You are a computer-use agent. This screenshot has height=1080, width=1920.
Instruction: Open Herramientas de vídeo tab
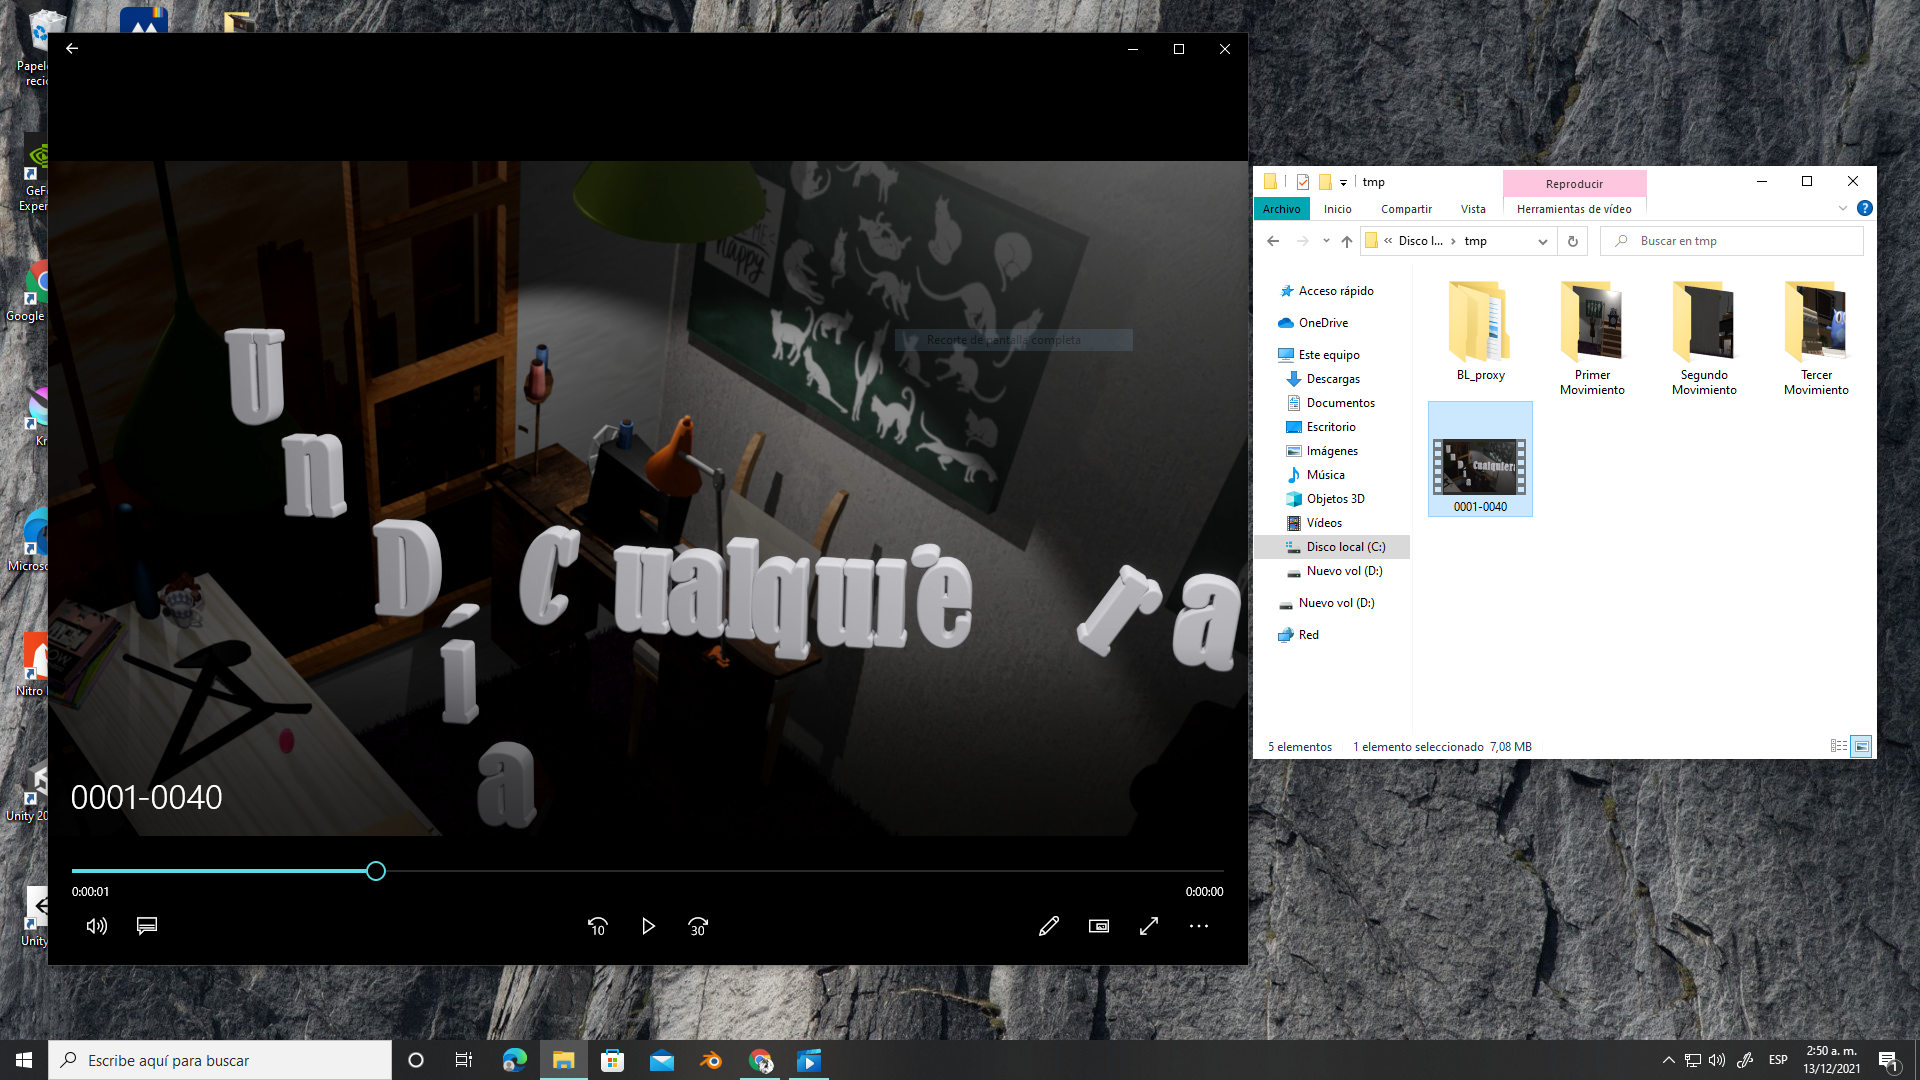coord(1574,209)
